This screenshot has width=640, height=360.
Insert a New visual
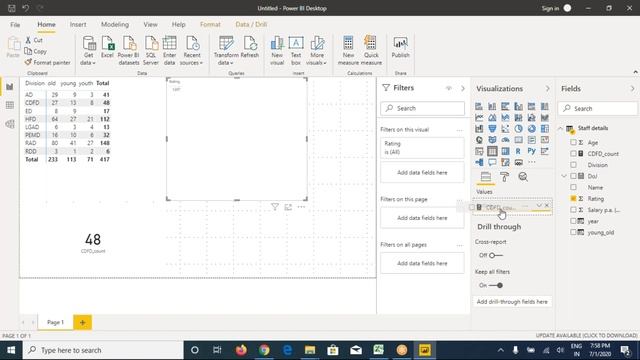277,51
